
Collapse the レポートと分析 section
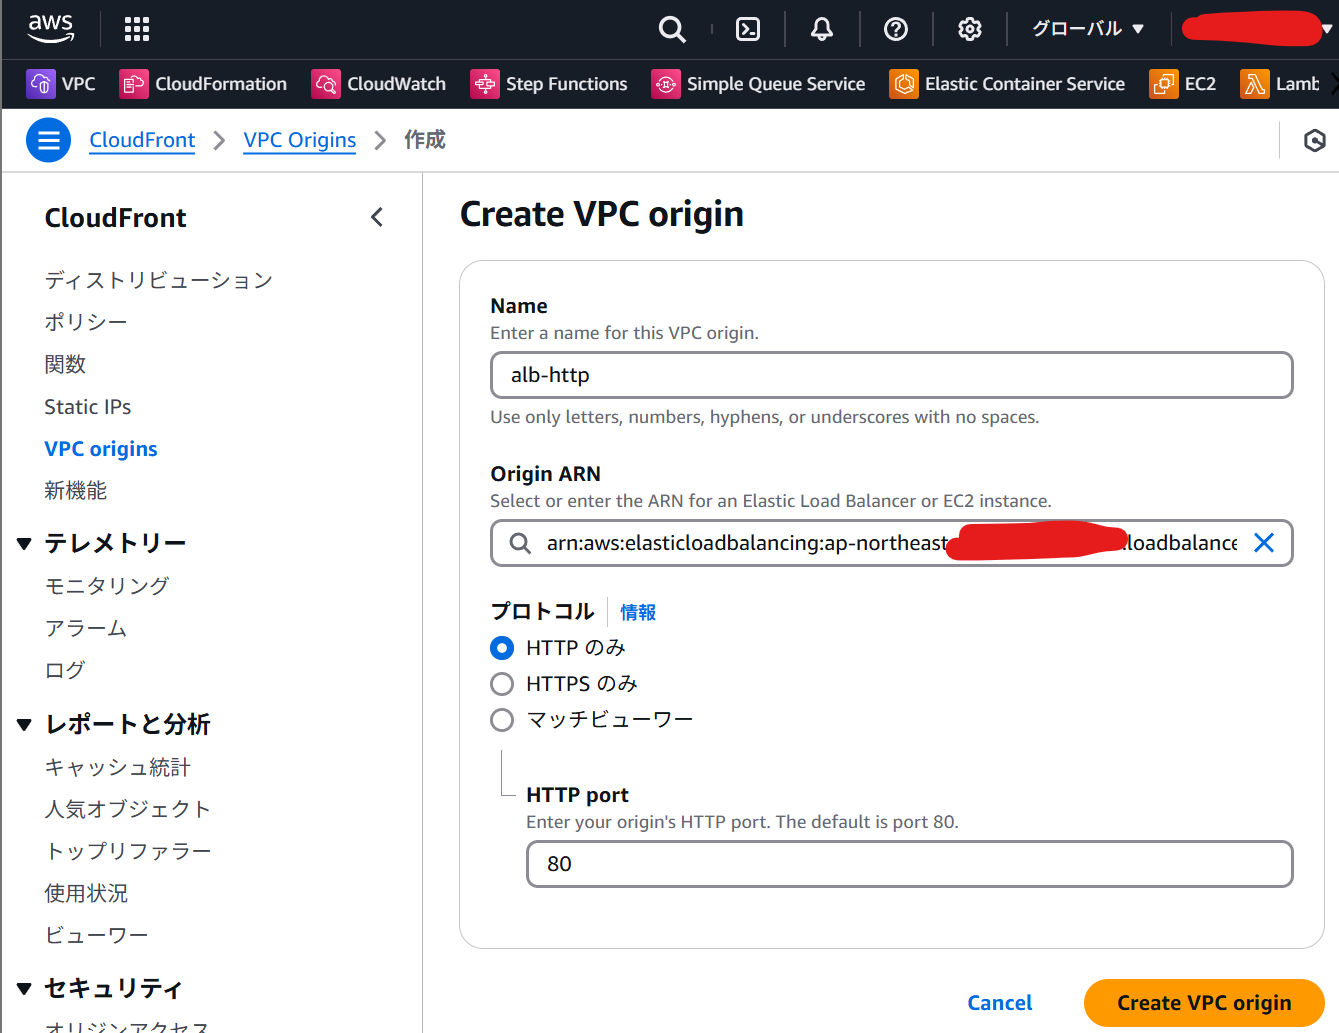tap(24, 725)
